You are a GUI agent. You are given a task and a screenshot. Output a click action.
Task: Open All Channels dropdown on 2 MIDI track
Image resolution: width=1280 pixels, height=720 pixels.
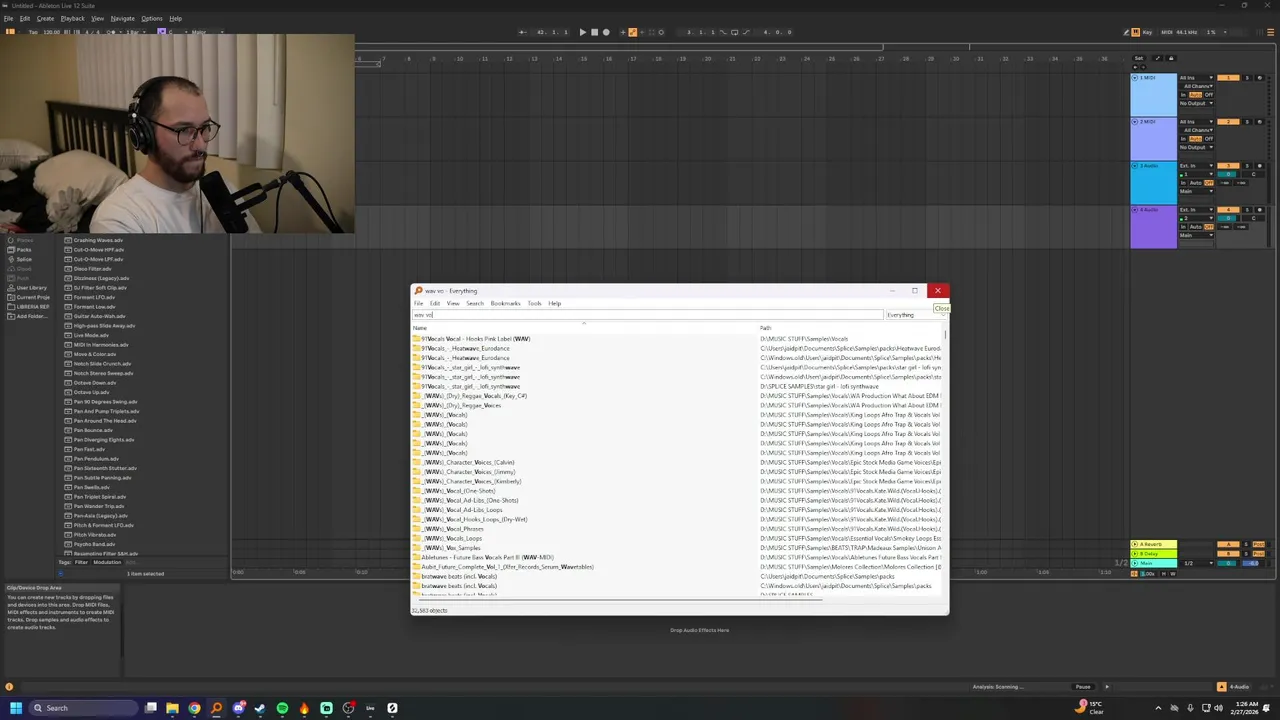pyautogui.click(x=1196, y=130)
